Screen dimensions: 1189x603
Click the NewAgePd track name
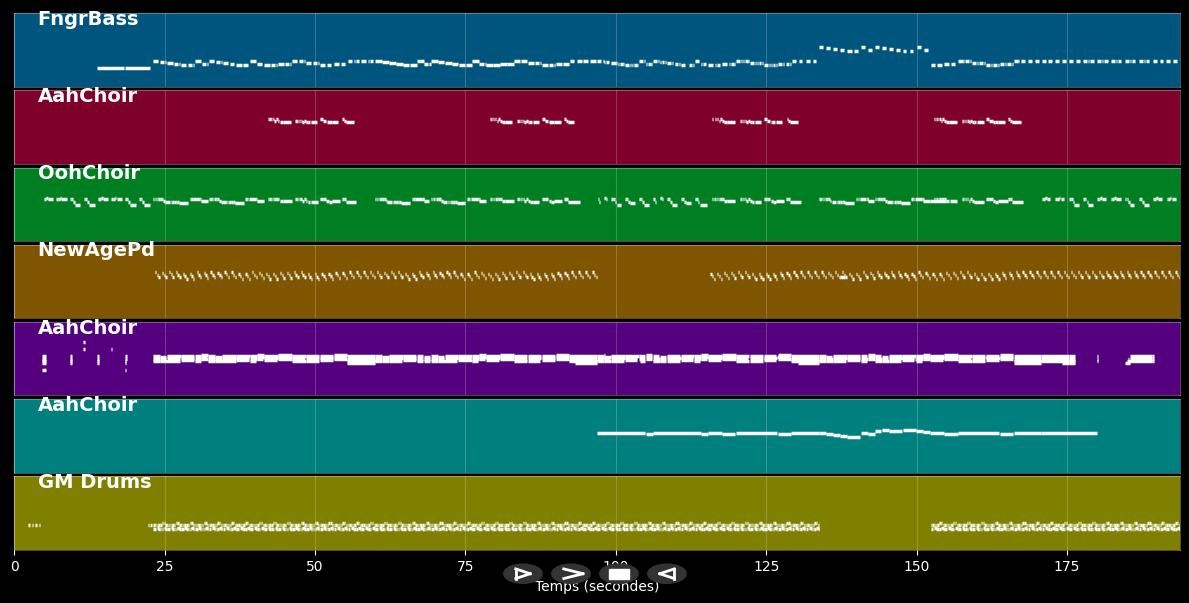pos(96,250)
